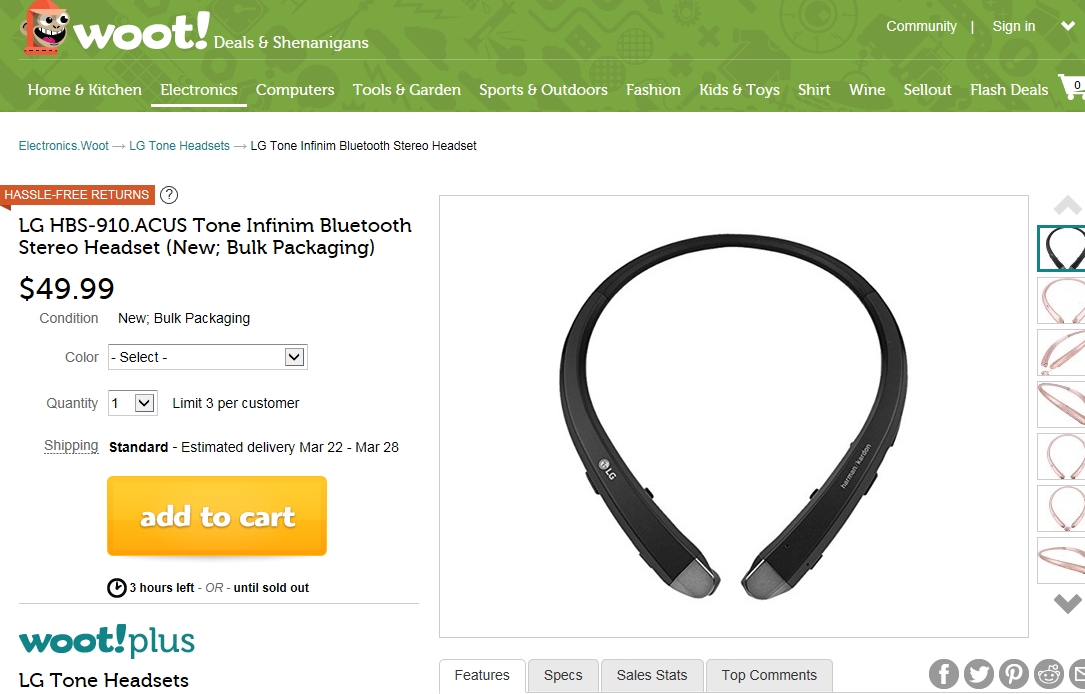Click the add to cart button

click(x=217, y=516)
